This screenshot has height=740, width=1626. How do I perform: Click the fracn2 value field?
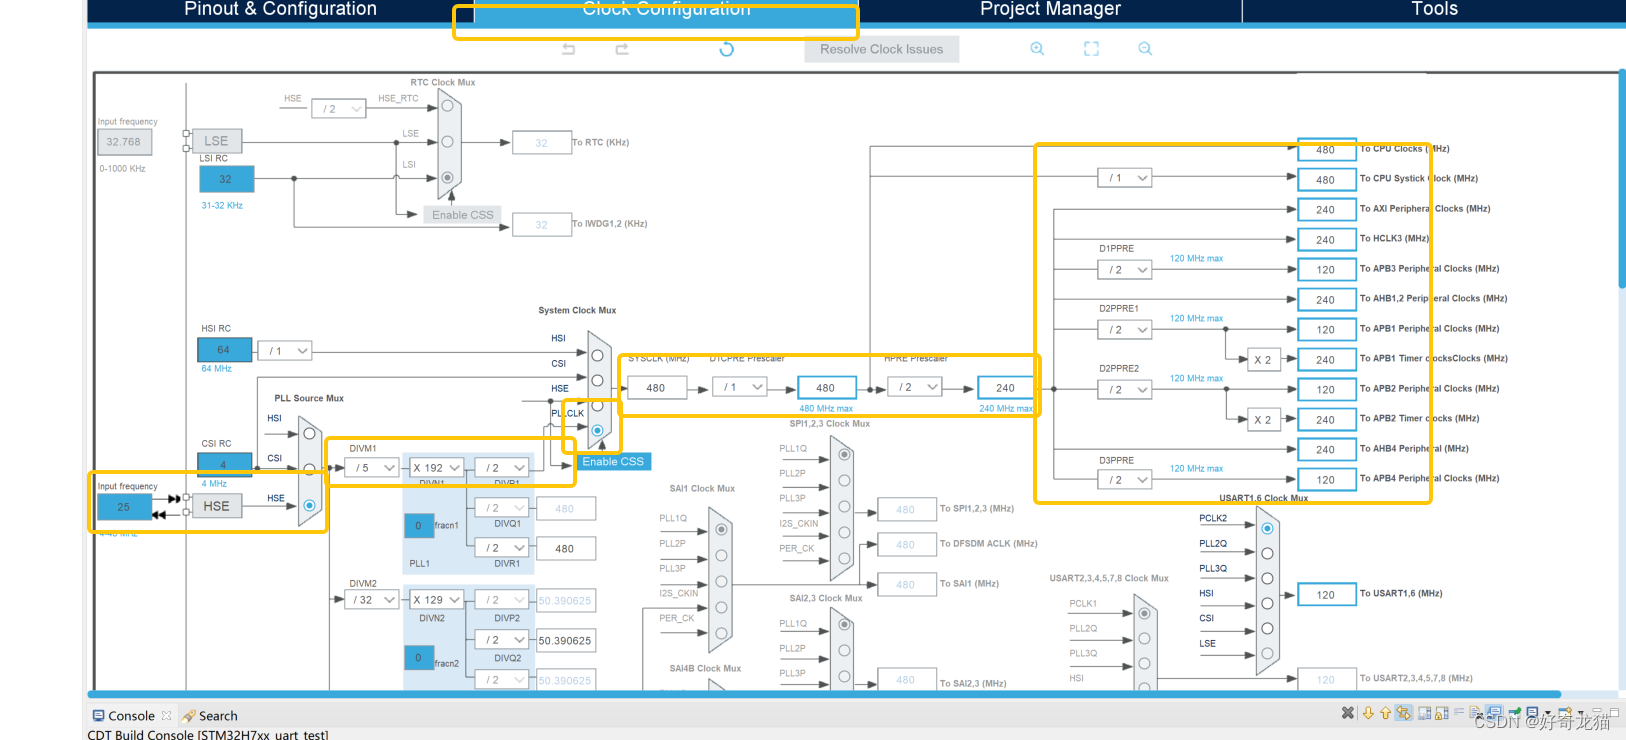pos(418,658)
